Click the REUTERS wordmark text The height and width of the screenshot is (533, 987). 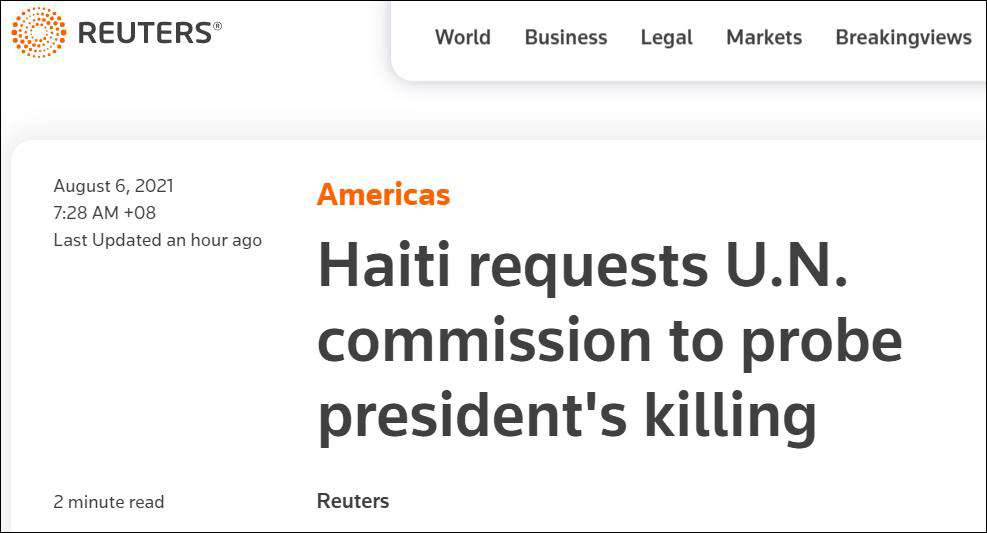[x=143, y=34]
